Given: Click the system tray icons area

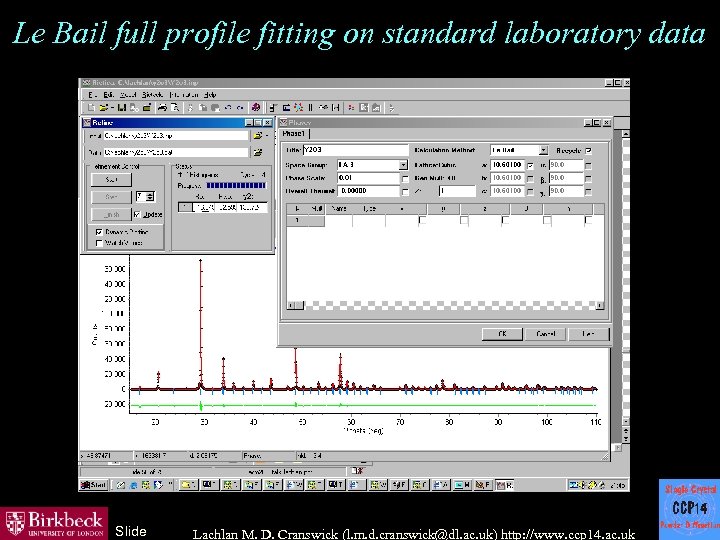Looking at the screenshot, I should (589, 484).
